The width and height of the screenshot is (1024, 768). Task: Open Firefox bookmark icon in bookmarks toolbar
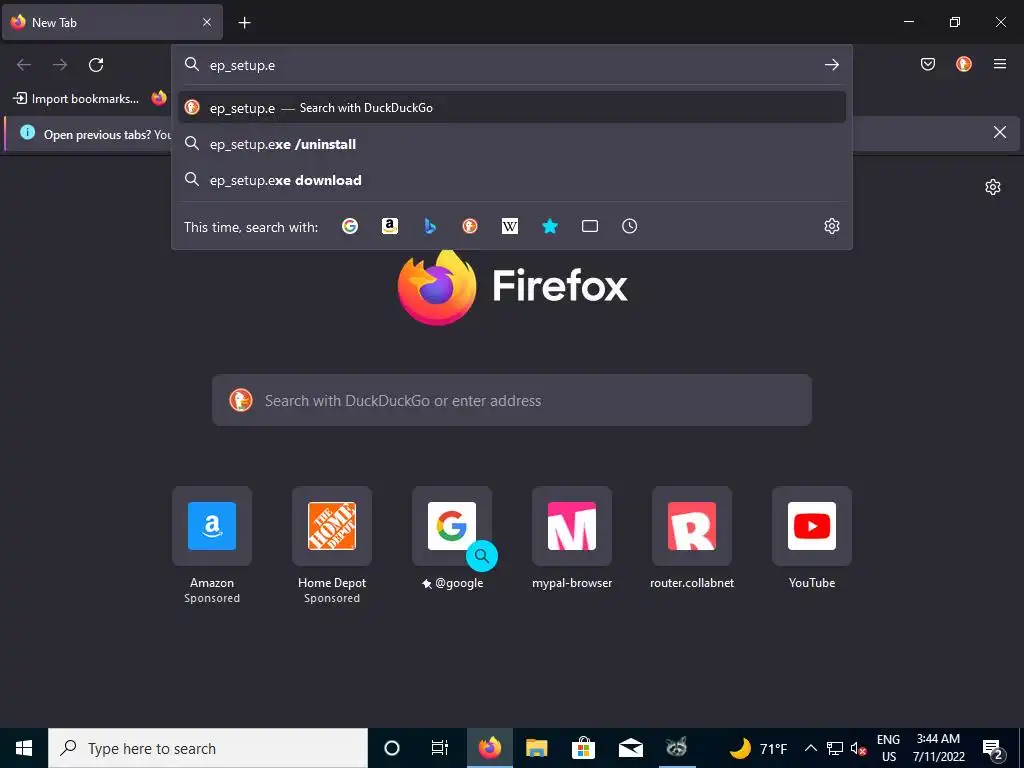point(159,99)
